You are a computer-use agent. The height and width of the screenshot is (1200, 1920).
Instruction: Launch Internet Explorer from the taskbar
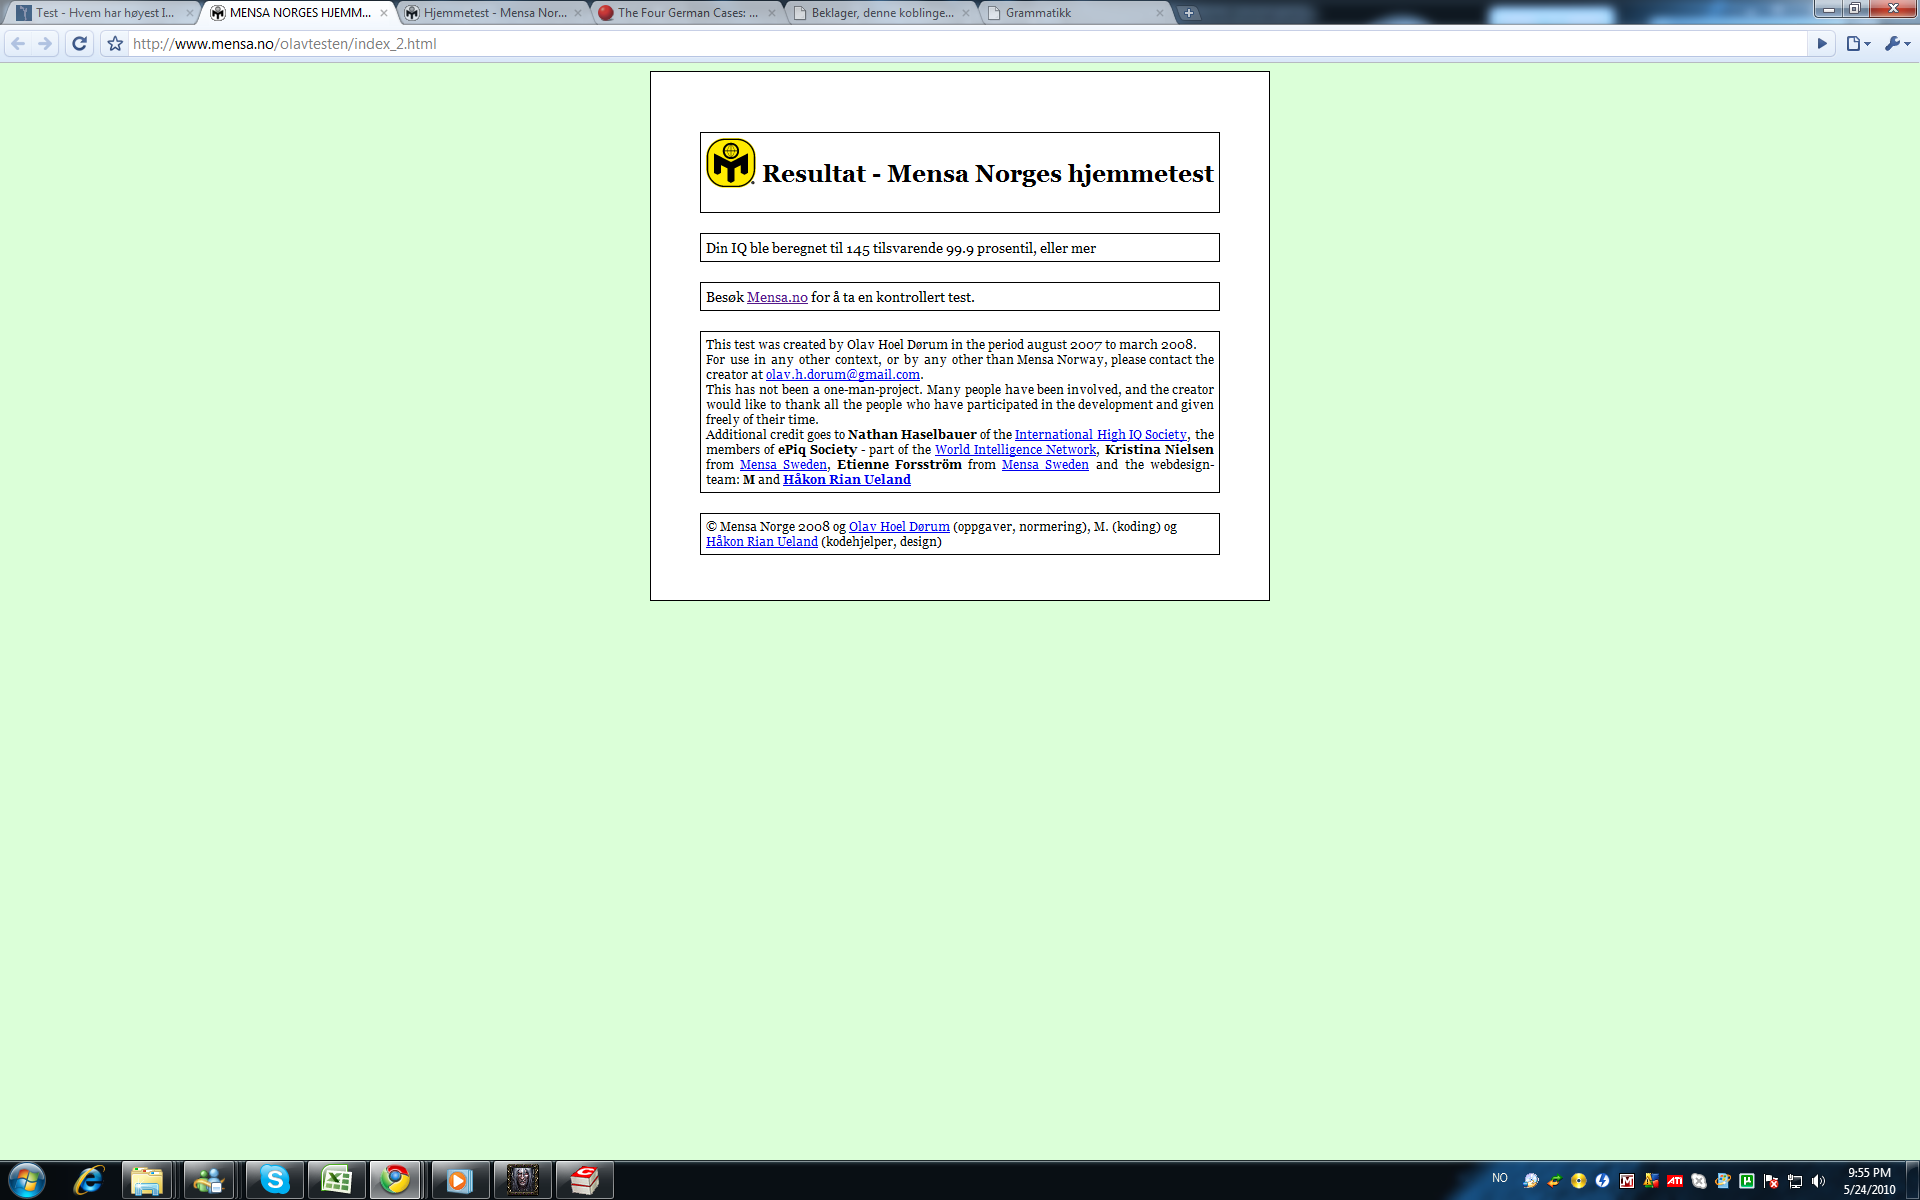coord(89,1181)
